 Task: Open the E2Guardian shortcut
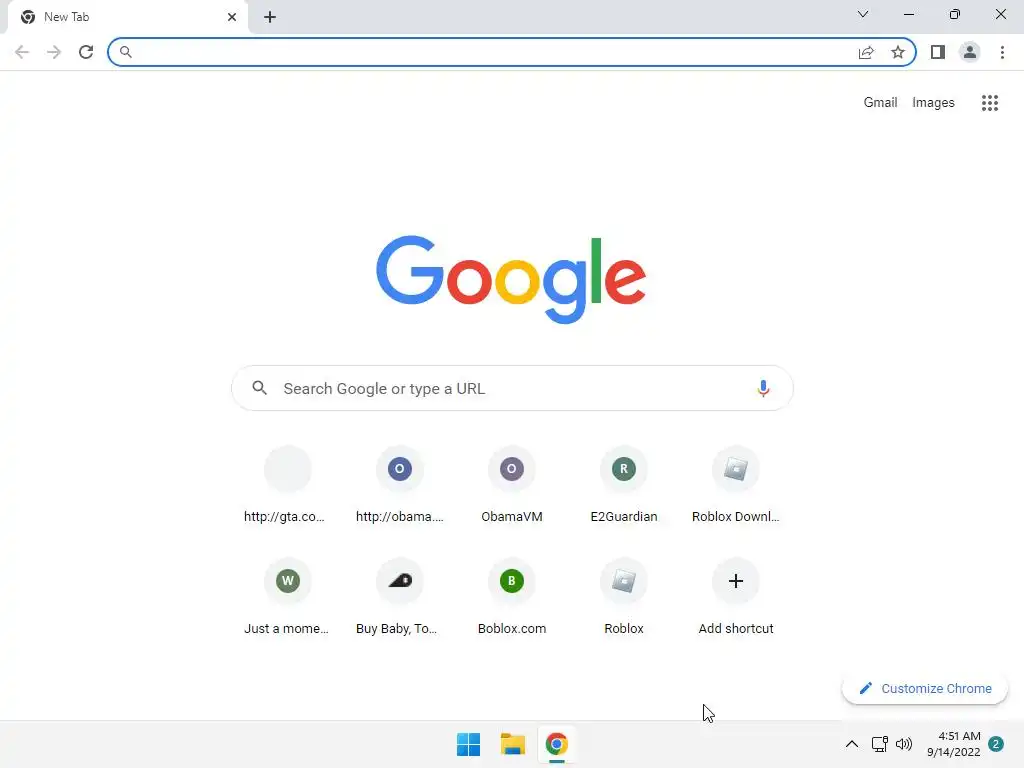click(624, 485)
